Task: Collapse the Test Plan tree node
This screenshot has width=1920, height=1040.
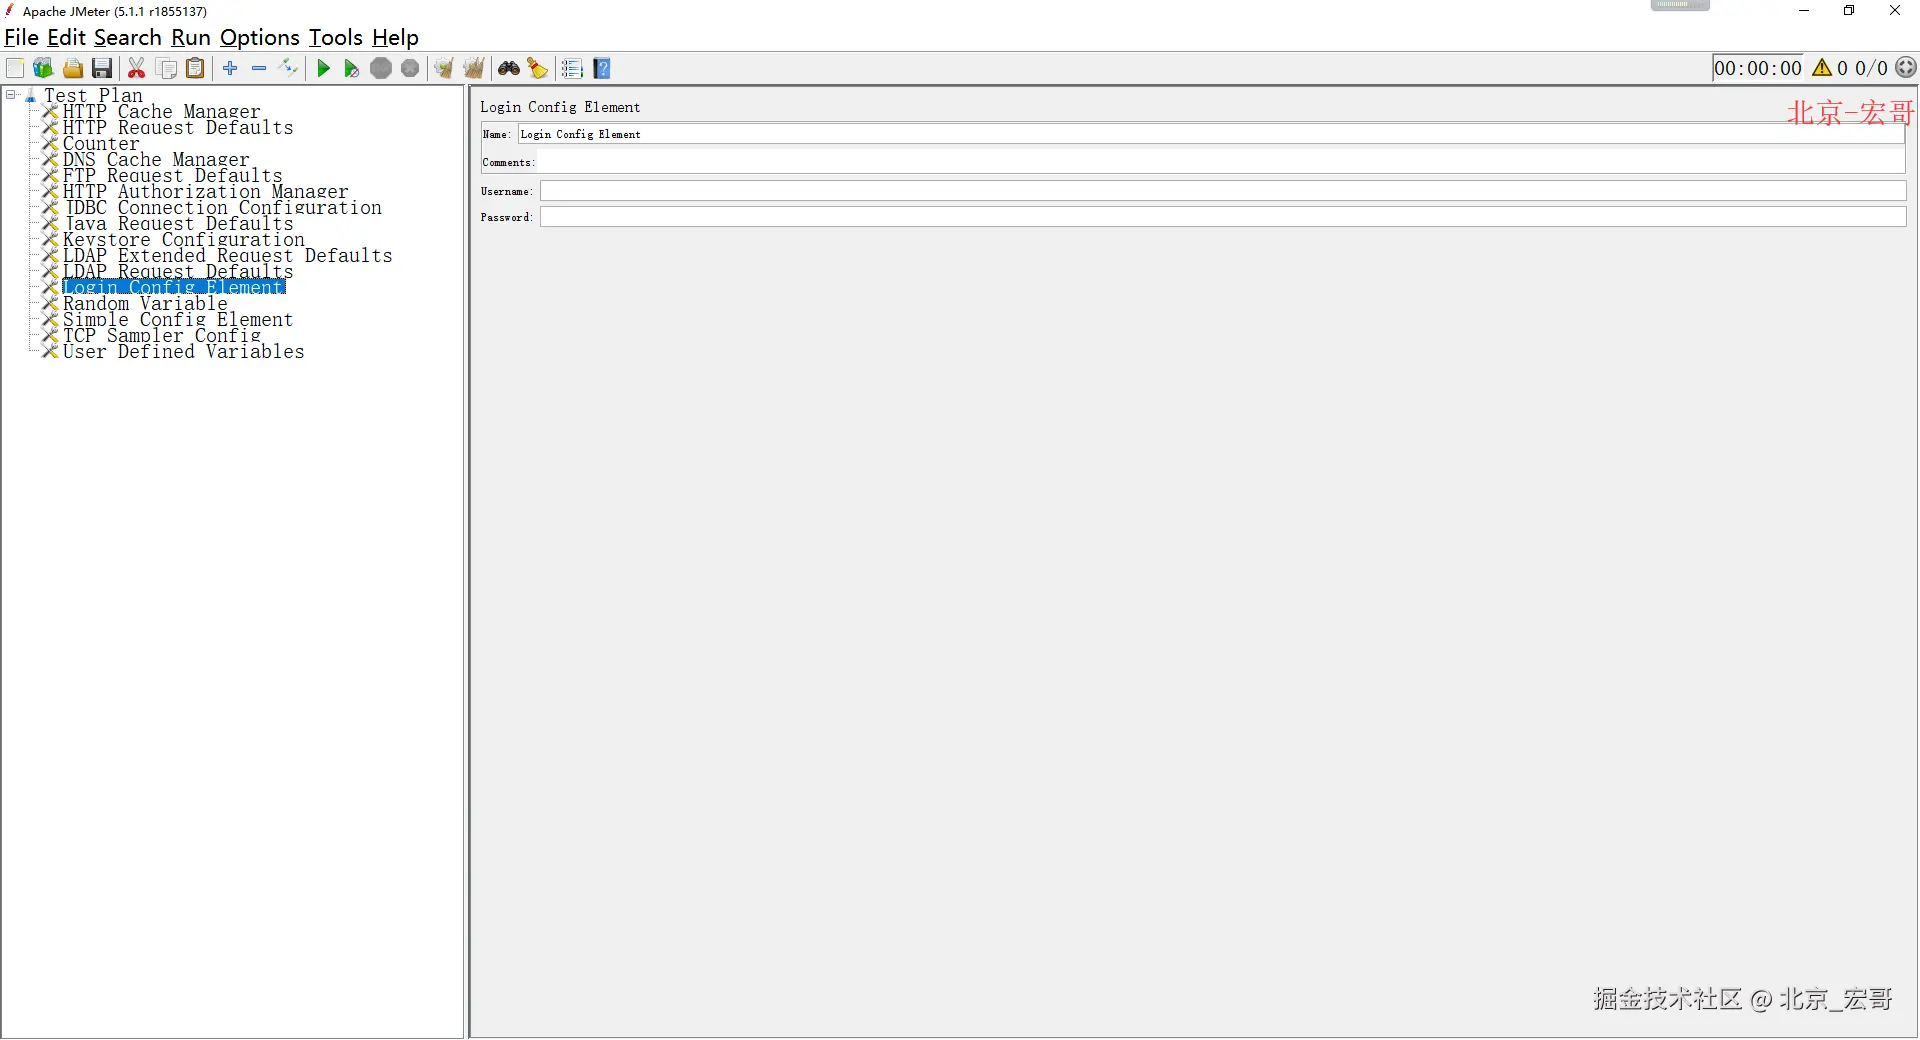Action: point(11,95)
